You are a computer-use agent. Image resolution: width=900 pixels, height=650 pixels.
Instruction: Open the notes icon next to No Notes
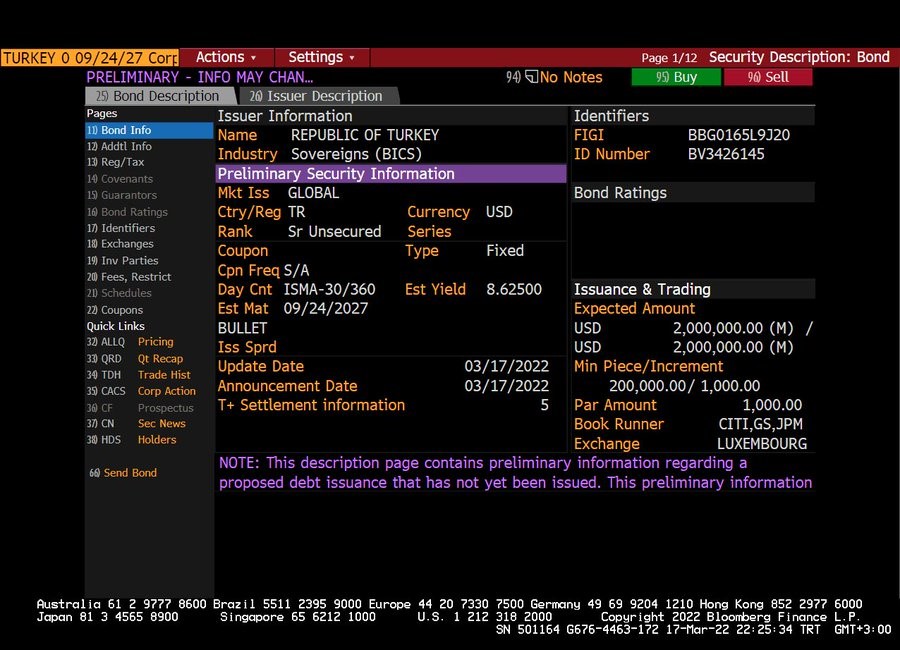[532, 77]
